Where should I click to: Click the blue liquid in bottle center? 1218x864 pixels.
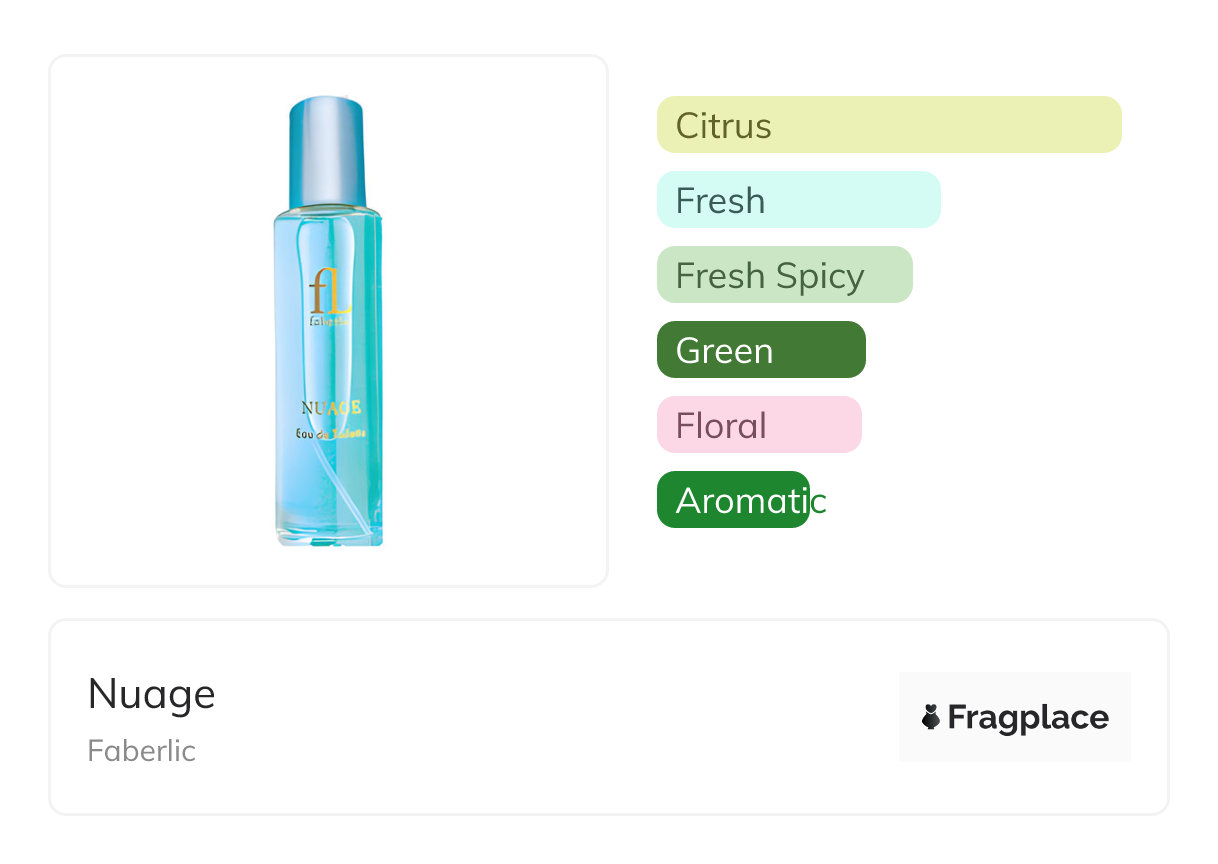328,360
